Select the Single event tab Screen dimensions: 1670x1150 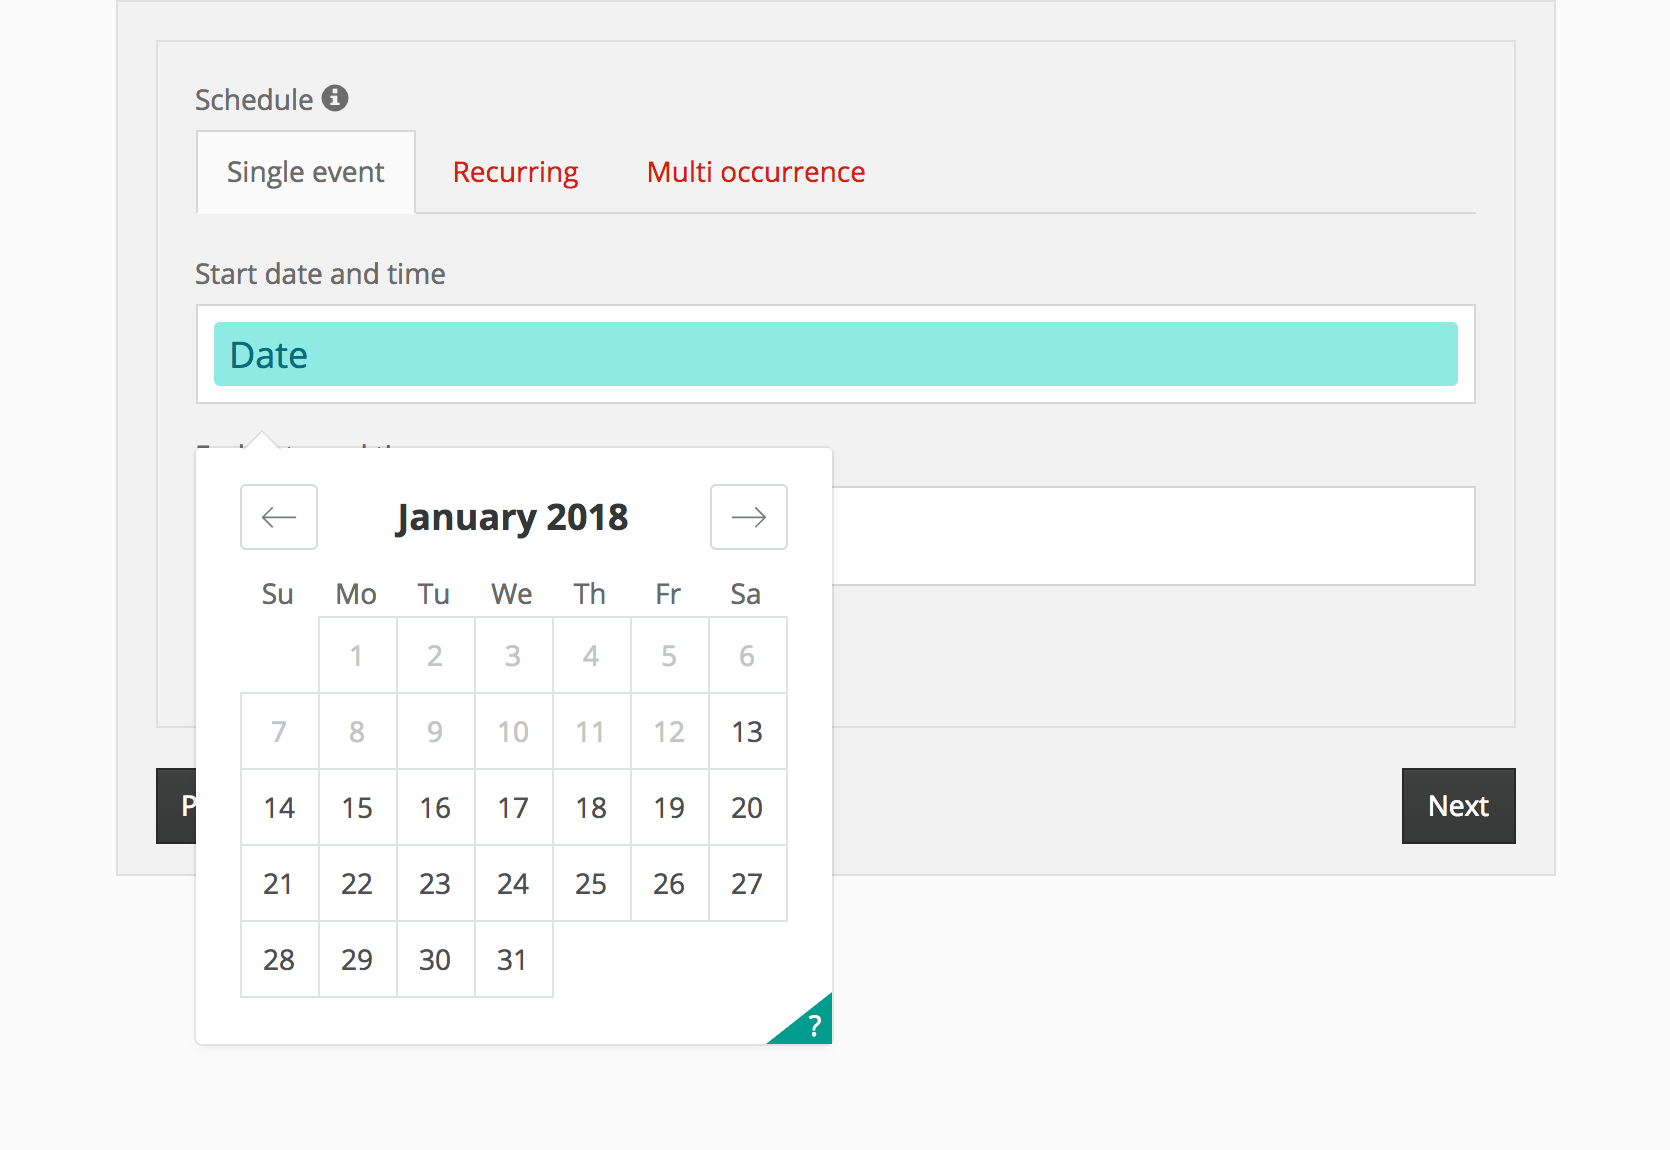[x=305, y=172]
